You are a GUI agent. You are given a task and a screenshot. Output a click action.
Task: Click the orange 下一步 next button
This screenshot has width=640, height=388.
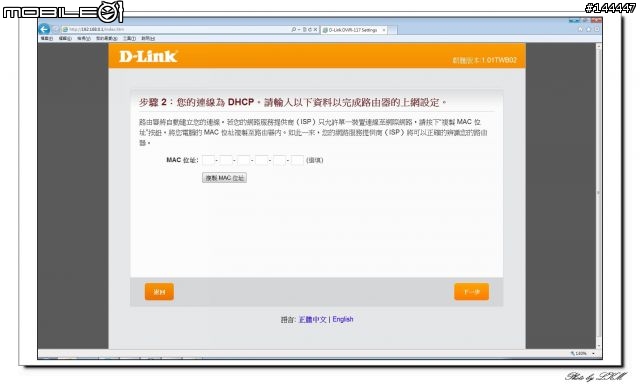point(471,292)
